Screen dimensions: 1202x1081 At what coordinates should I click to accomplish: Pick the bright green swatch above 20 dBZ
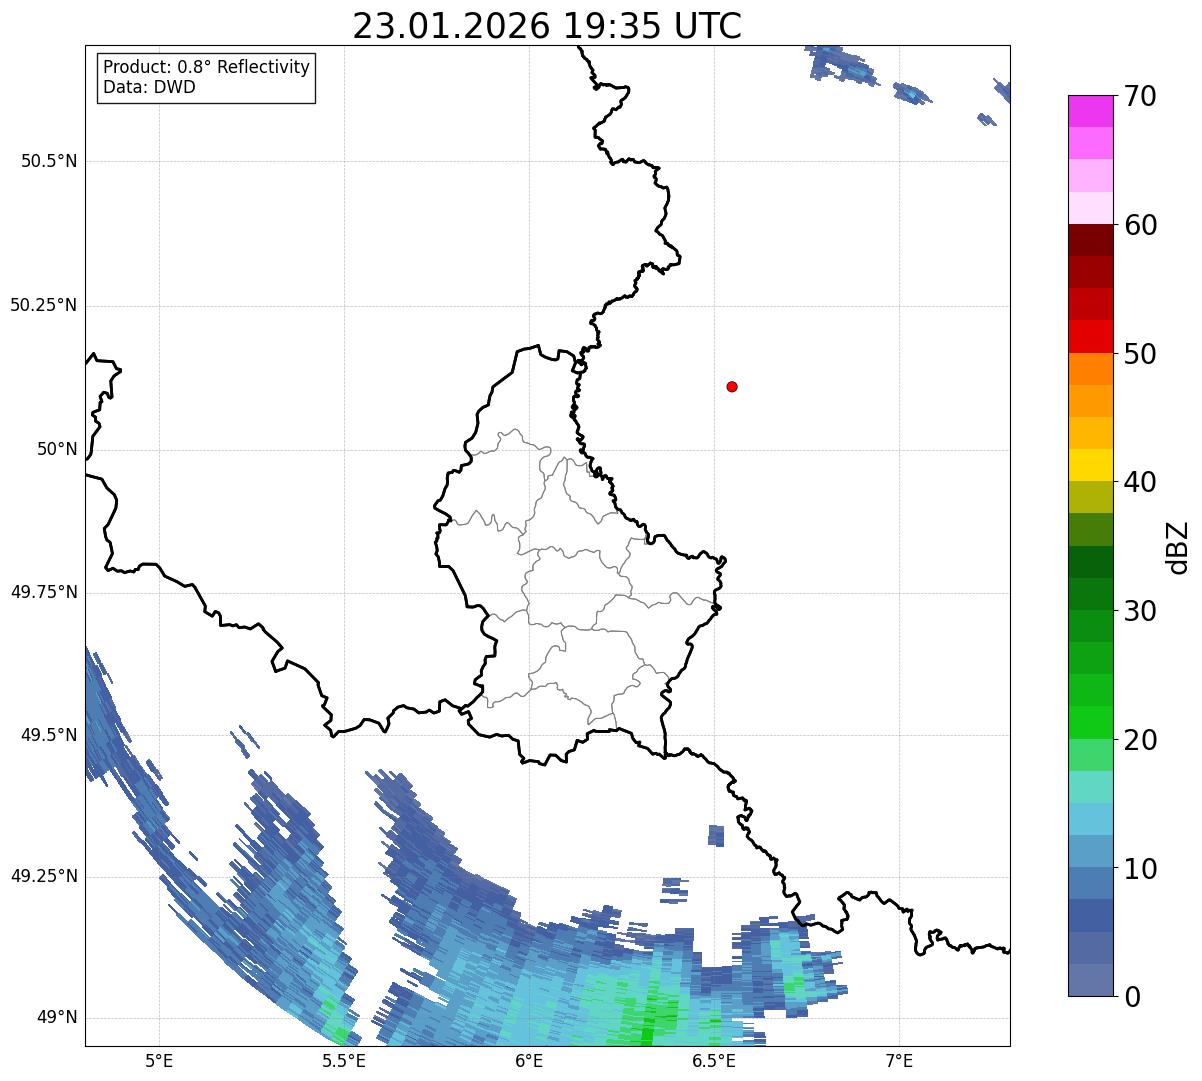(1090, 722)
